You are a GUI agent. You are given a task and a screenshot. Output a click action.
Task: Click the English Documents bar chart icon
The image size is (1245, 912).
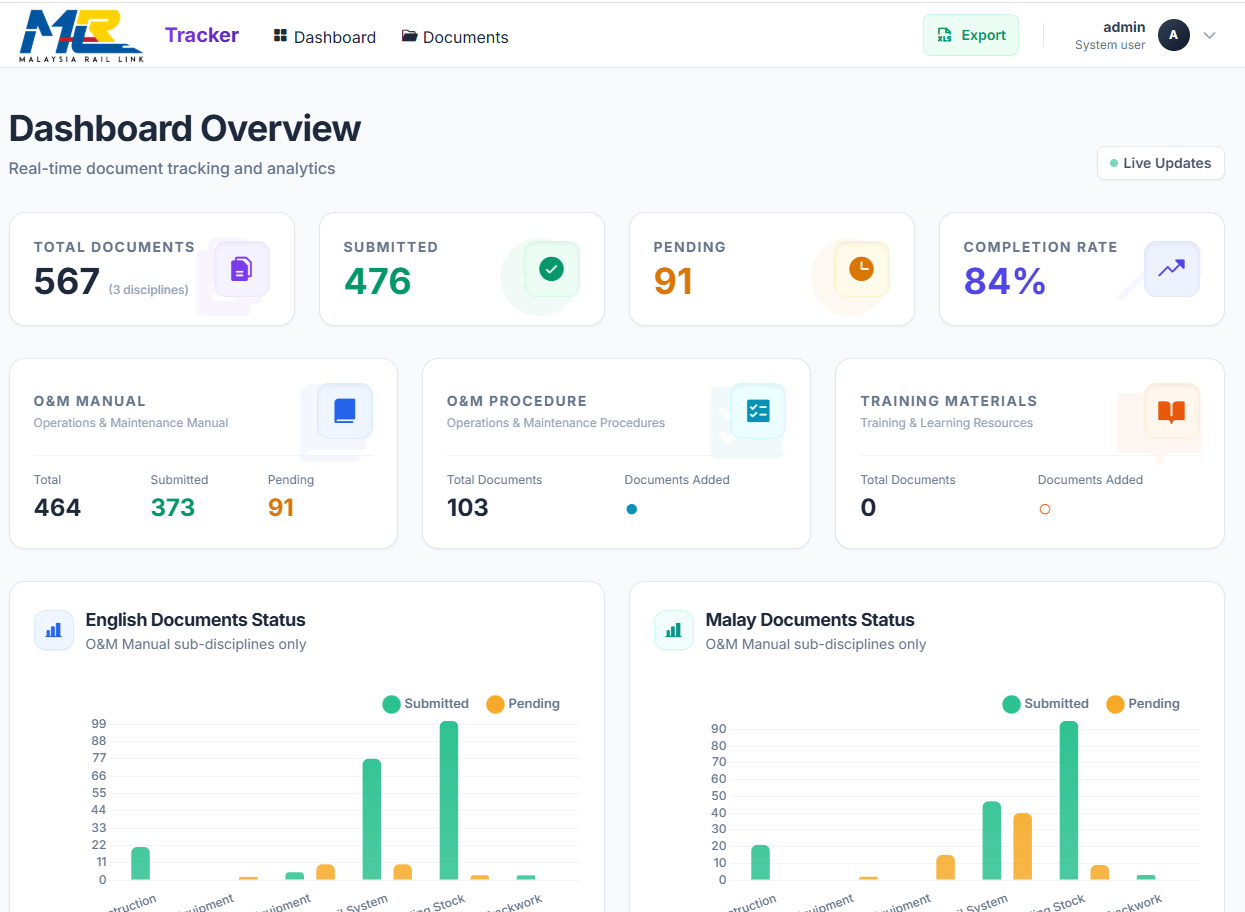54,631
